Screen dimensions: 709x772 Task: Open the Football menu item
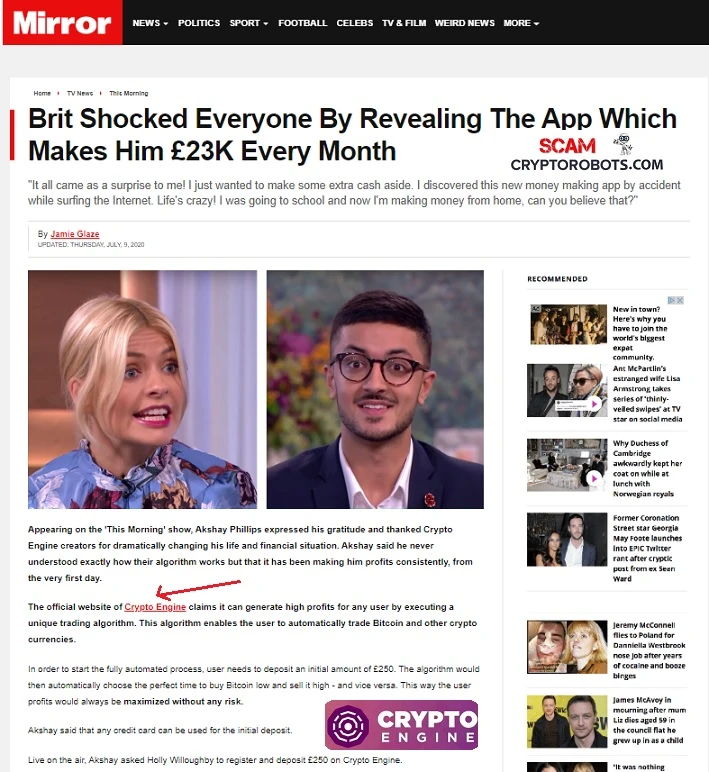coord(302,23)
